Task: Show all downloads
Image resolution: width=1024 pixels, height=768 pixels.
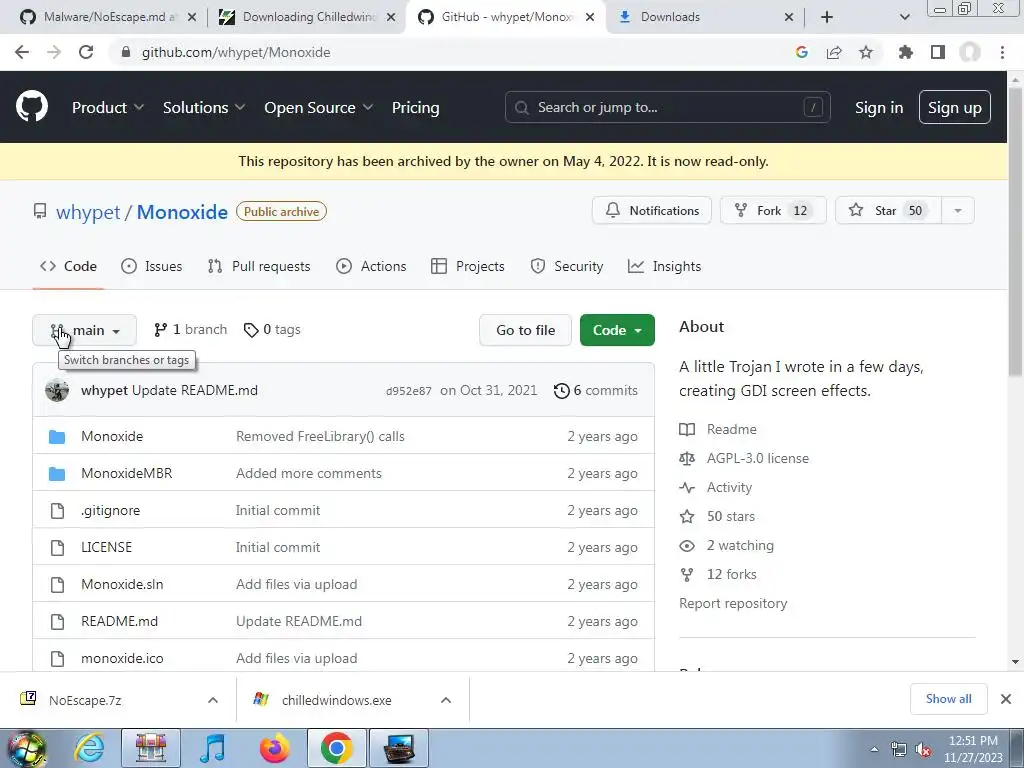Action: (x=948, y=699)
